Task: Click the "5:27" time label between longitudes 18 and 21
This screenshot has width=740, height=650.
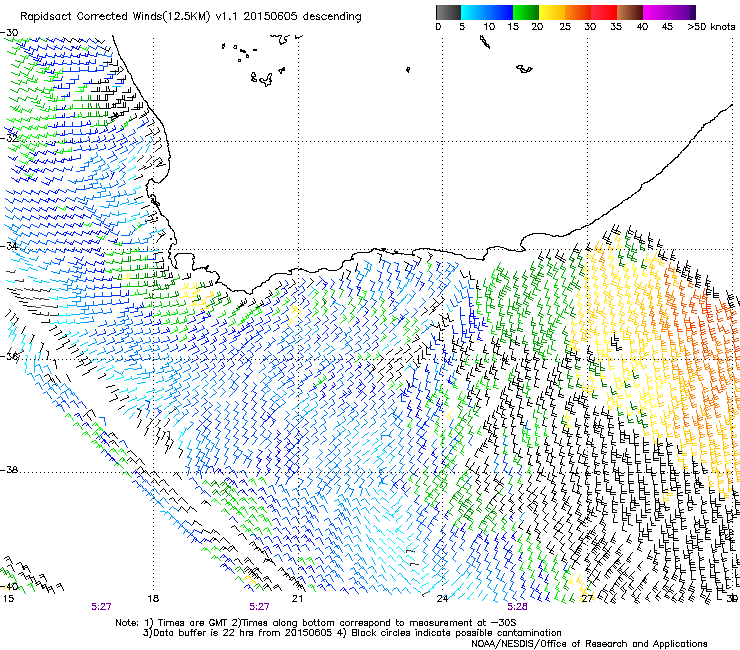Action: (x=259, y=607)
